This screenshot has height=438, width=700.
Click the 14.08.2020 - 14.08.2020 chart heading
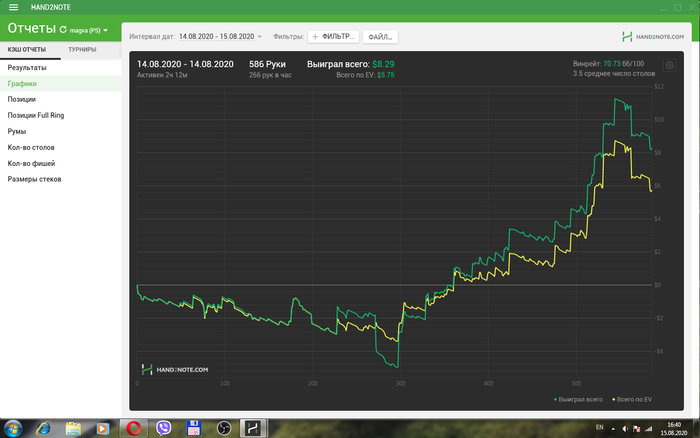(x=185, y=64)
